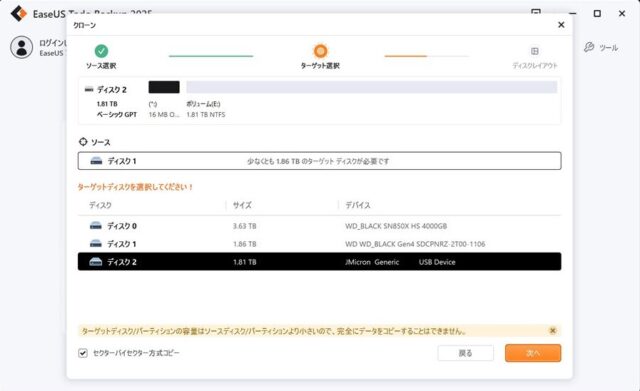Image resolution: width=640 pixels, height=391 pixels.
Task: Click the source crosshair icon
Action: coord(83,142)
